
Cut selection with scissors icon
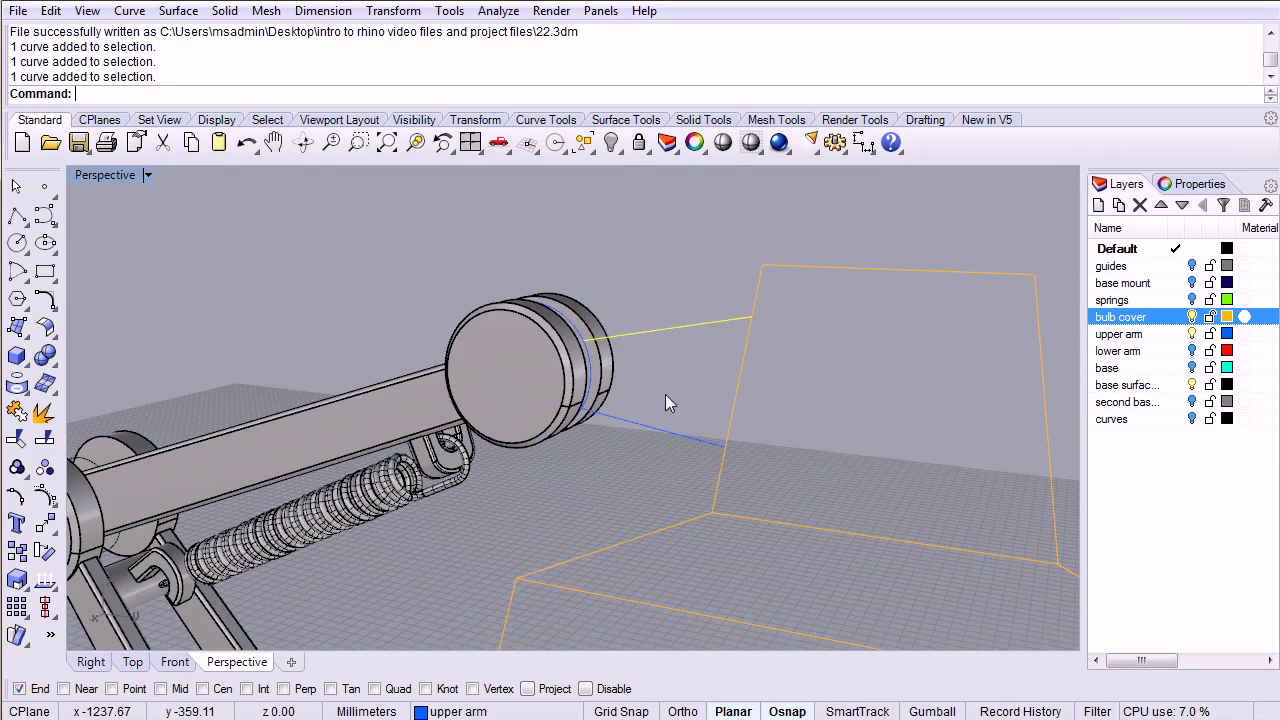click(163, 143)
